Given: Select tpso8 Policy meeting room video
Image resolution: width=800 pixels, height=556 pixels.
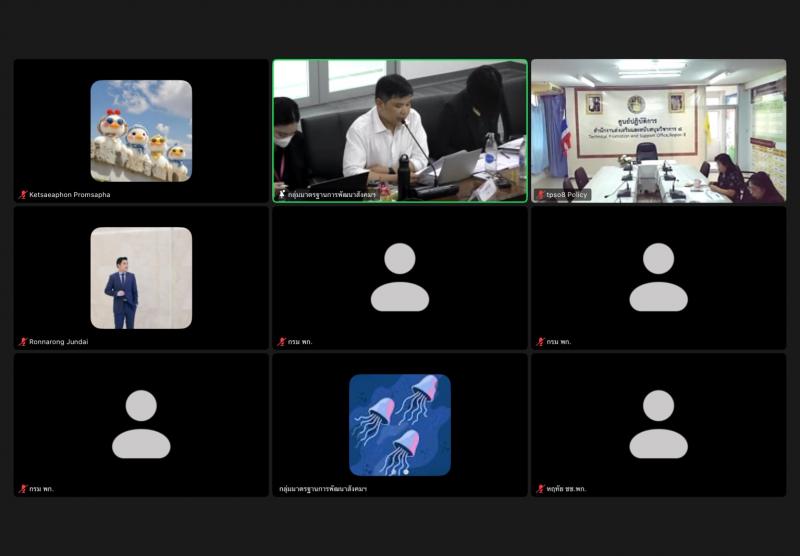Looking at the screenshot, I should (x=659, y=131).
